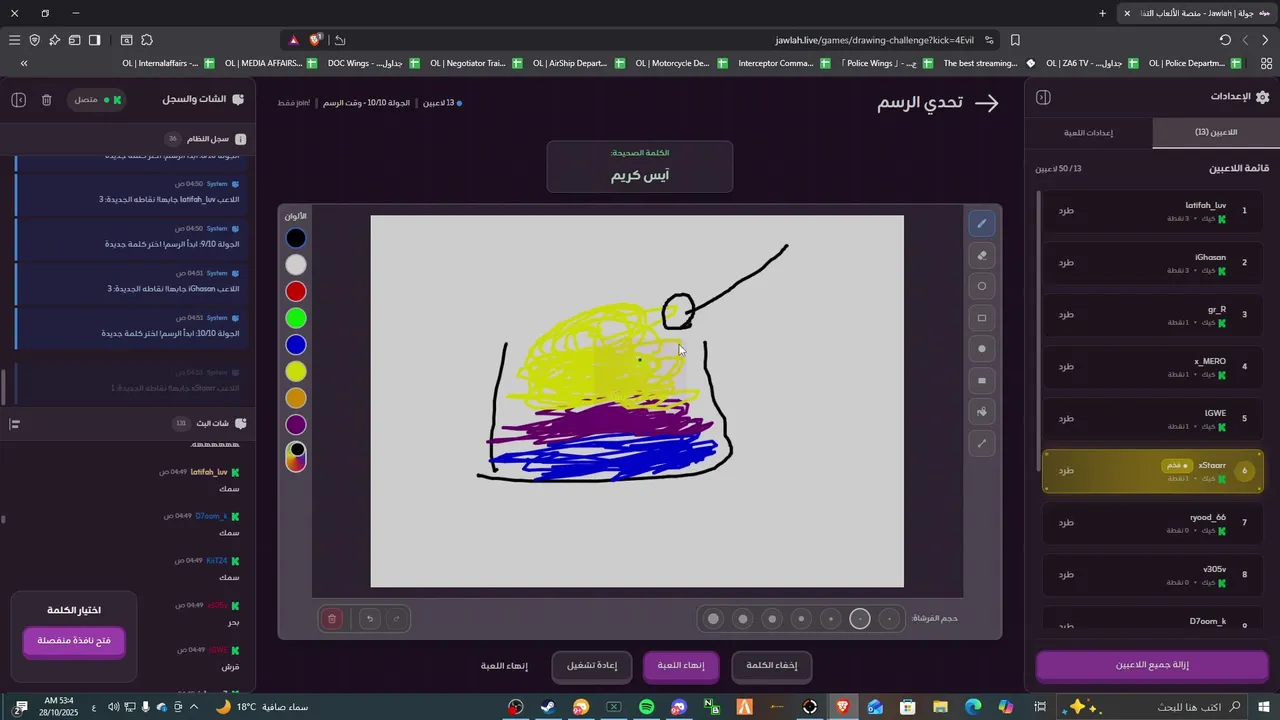Select the line drawing tool
Screen dimensions: 1280x720
982,443
